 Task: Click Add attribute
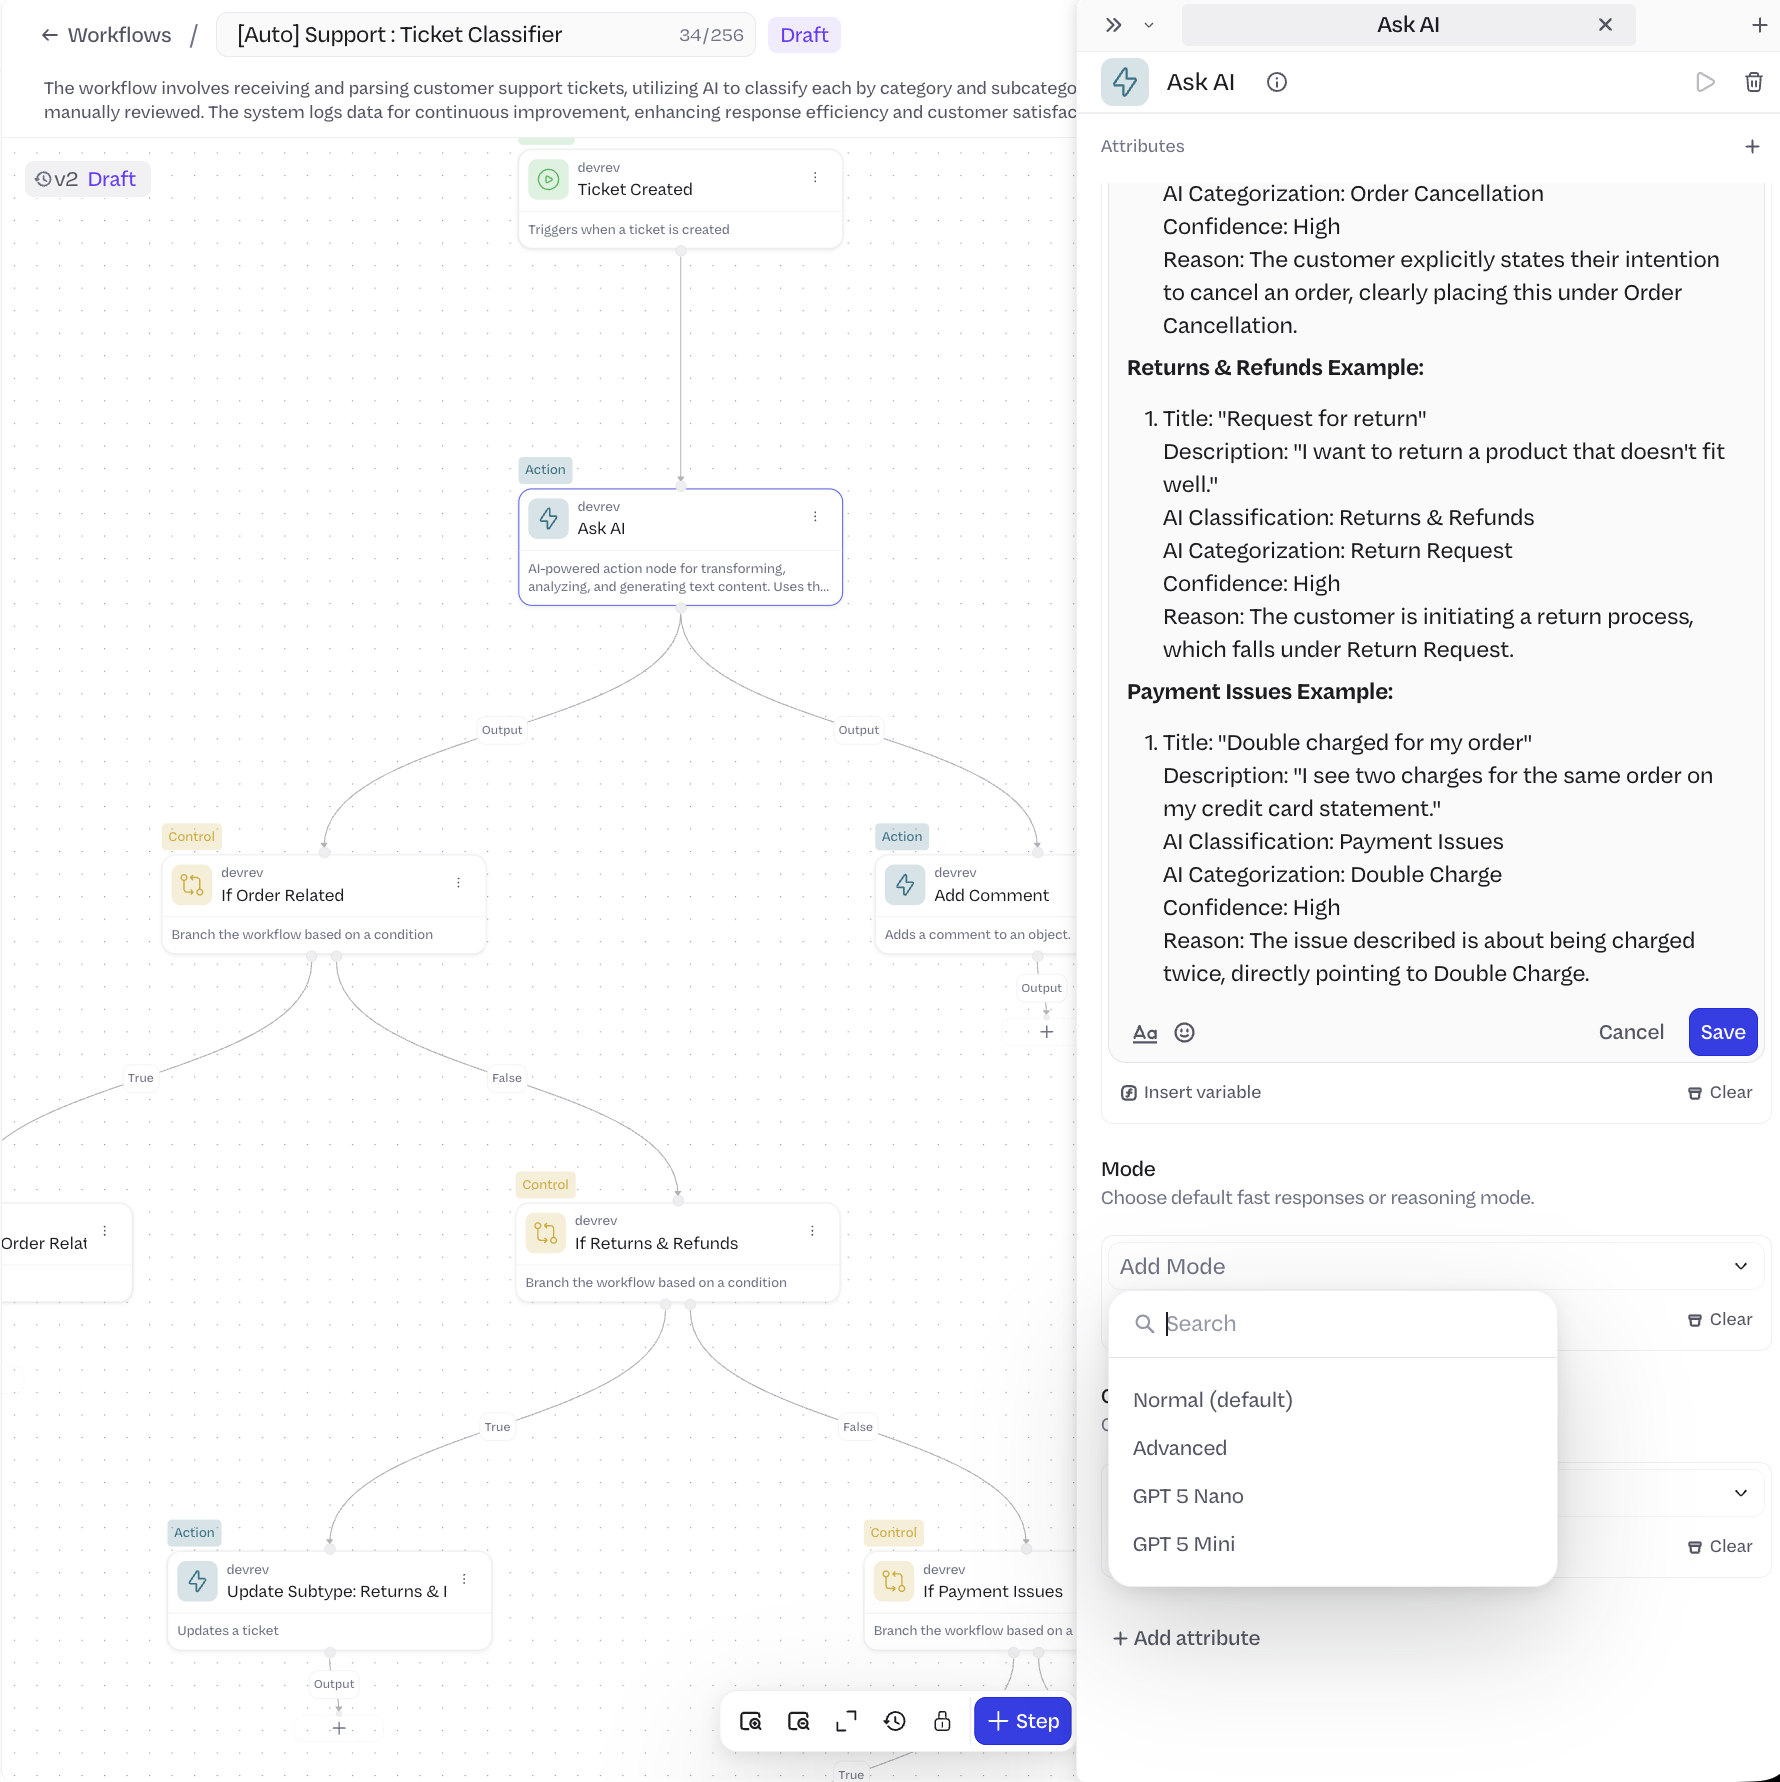tap(1186, 1638)
